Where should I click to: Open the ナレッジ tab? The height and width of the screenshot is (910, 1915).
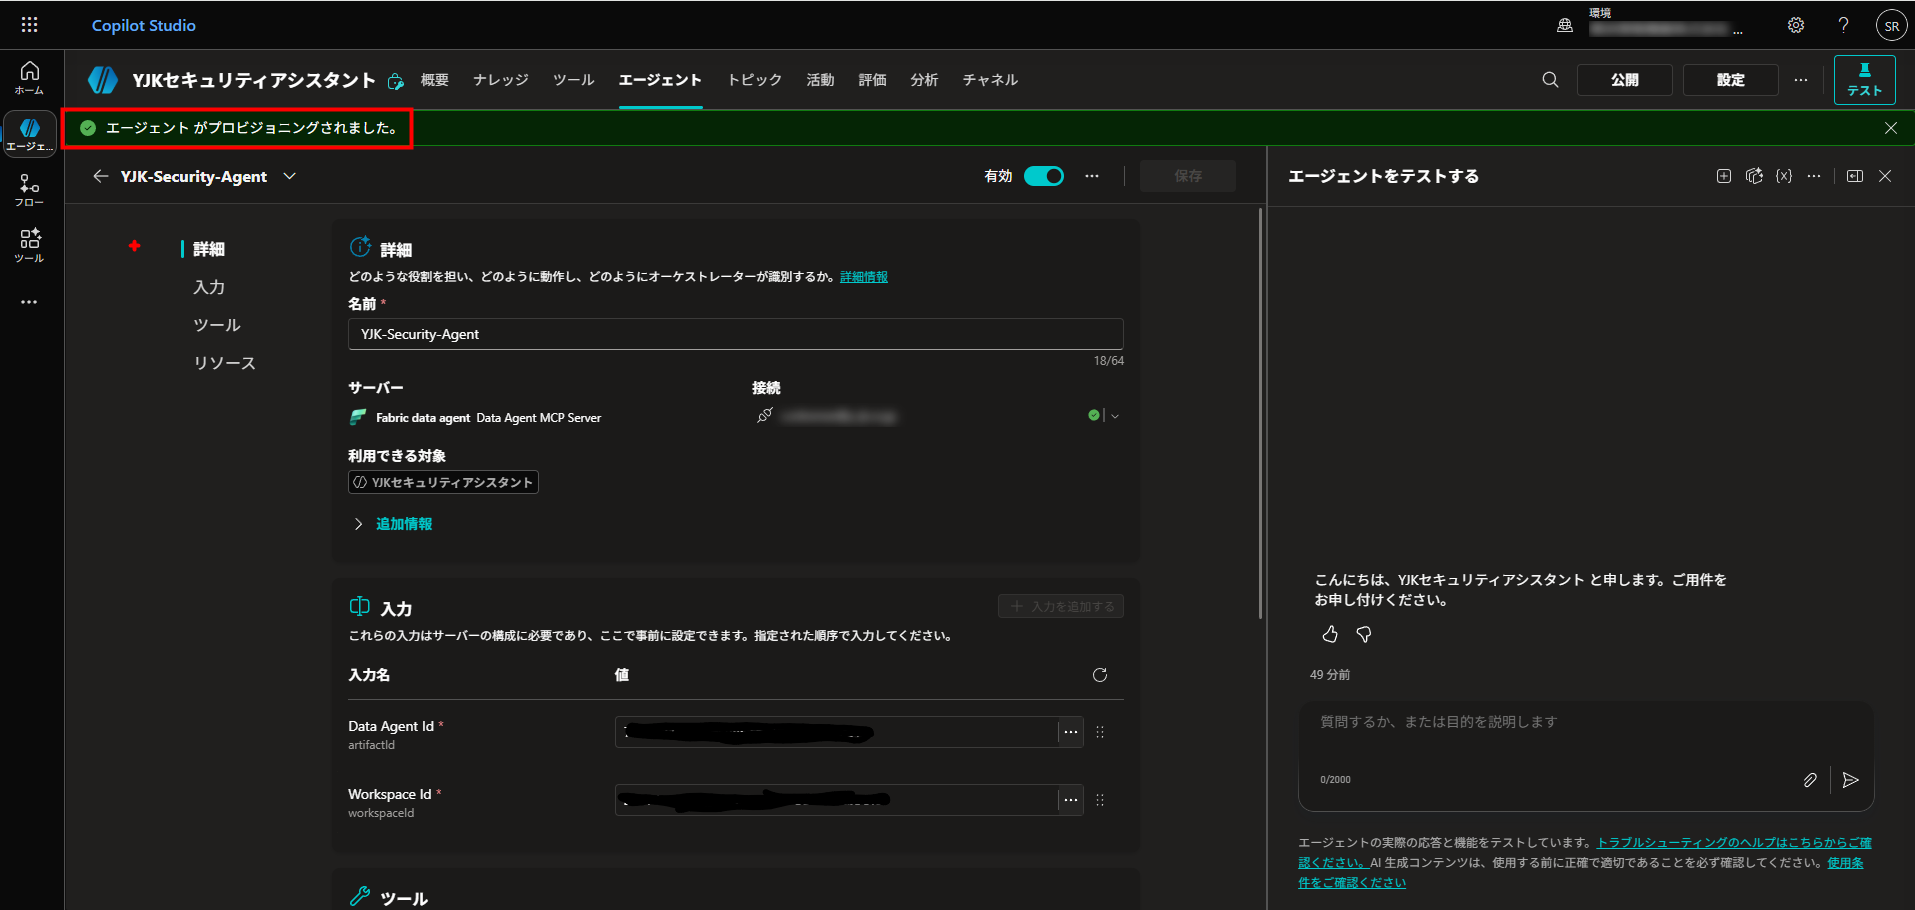pos(501,80)
